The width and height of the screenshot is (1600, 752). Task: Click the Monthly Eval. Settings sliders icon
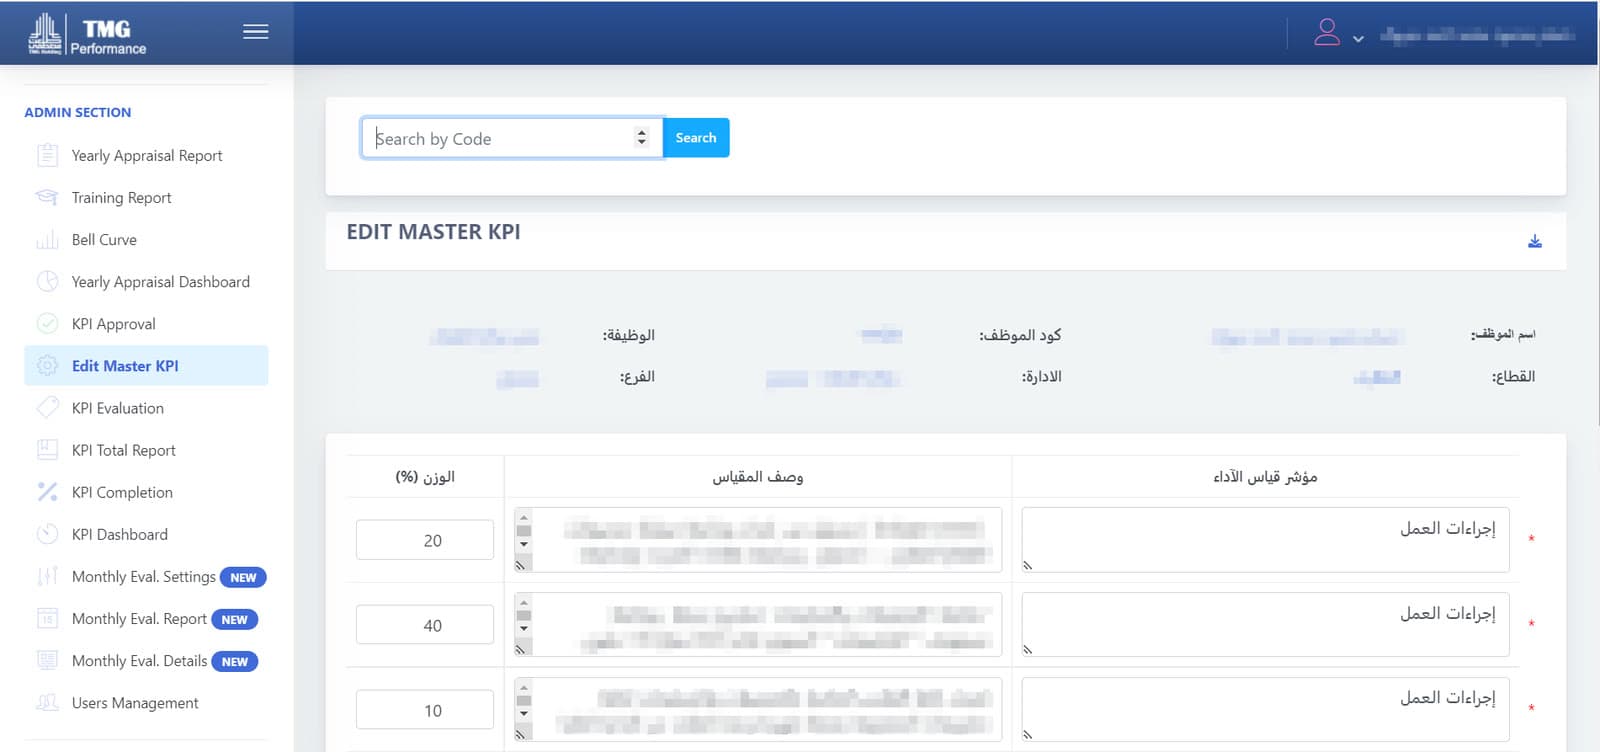pyautogui.click(x=47, y=576)
